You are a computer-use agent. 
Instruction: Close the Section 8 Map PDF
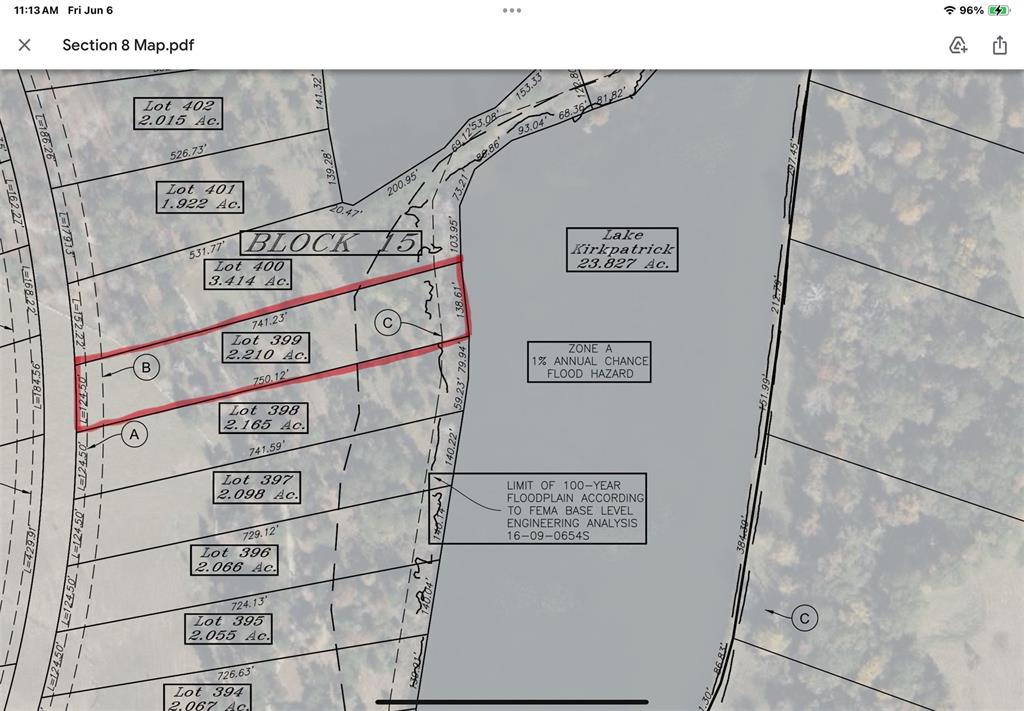coord(25,45)
